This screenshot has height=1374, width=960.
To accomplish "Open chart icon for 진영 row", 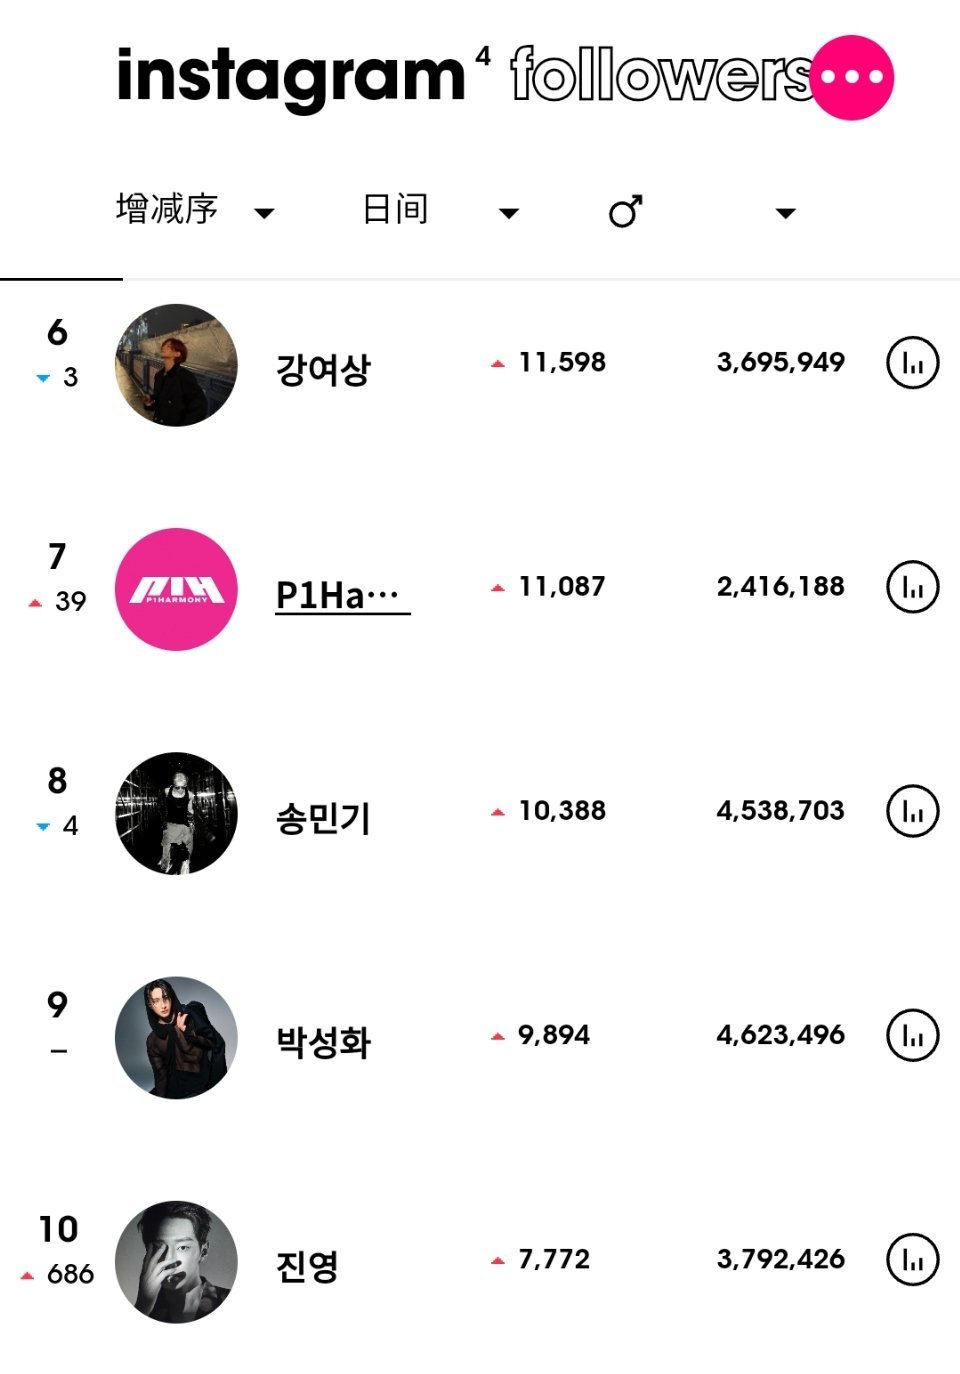I will pyautogui.click(x=913, y=1259).
